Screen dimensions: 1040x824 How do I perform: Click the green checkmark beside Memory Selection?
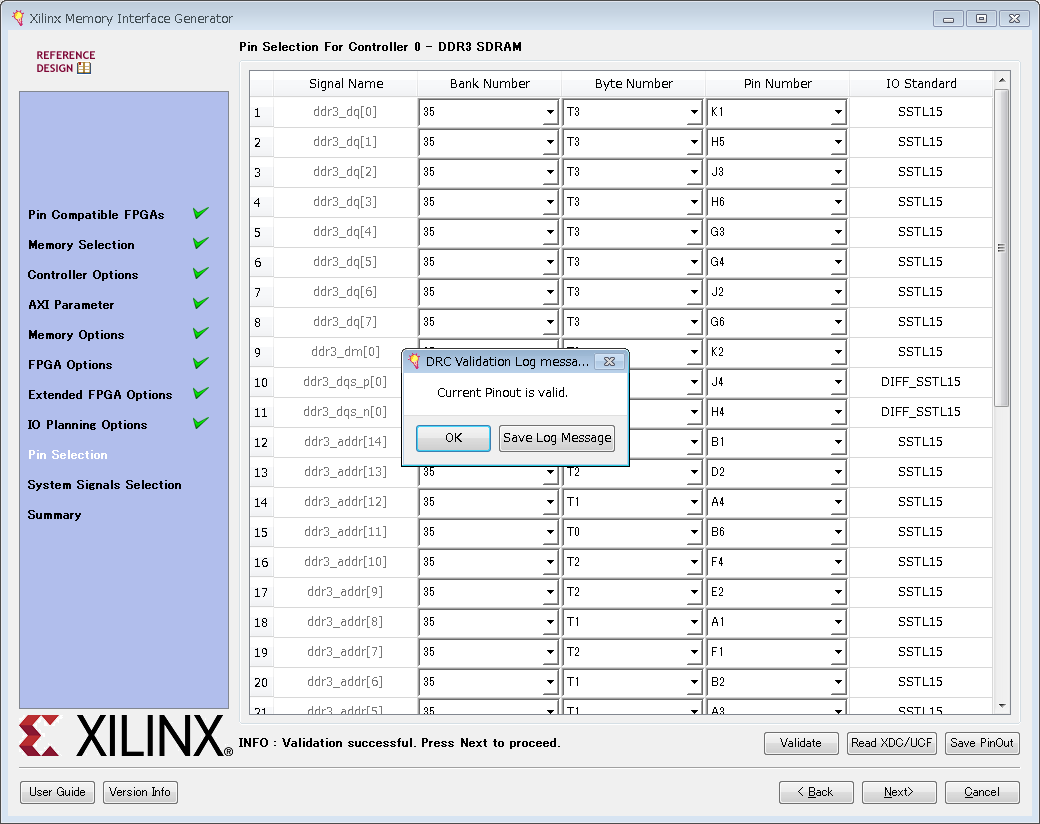point(200,243)
